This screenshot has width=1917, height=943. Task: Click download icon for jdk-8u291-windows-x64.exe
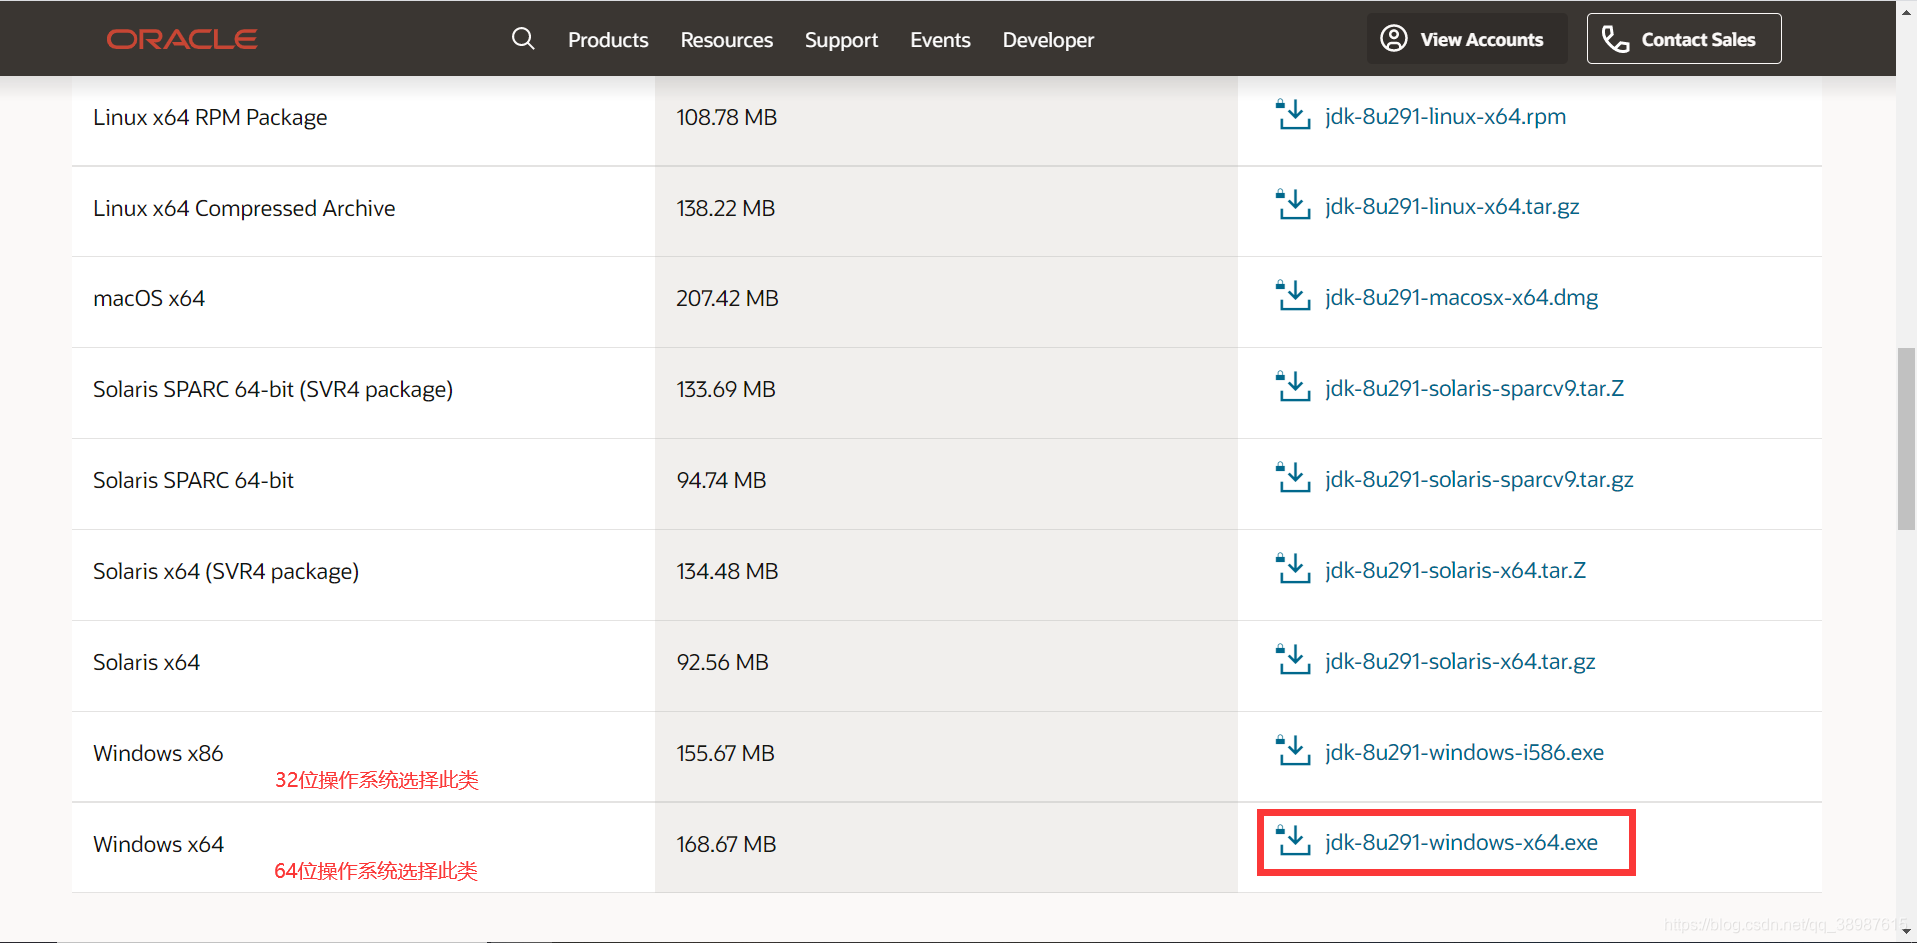point(1293,841)
